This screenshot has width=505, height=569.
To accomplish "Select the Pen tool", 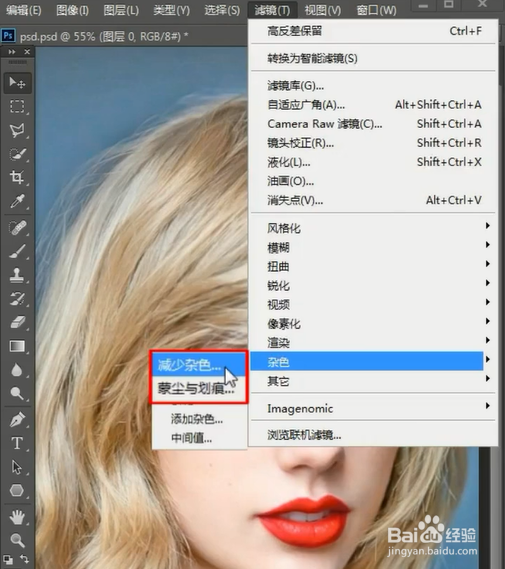I will (x=17, y=420).
